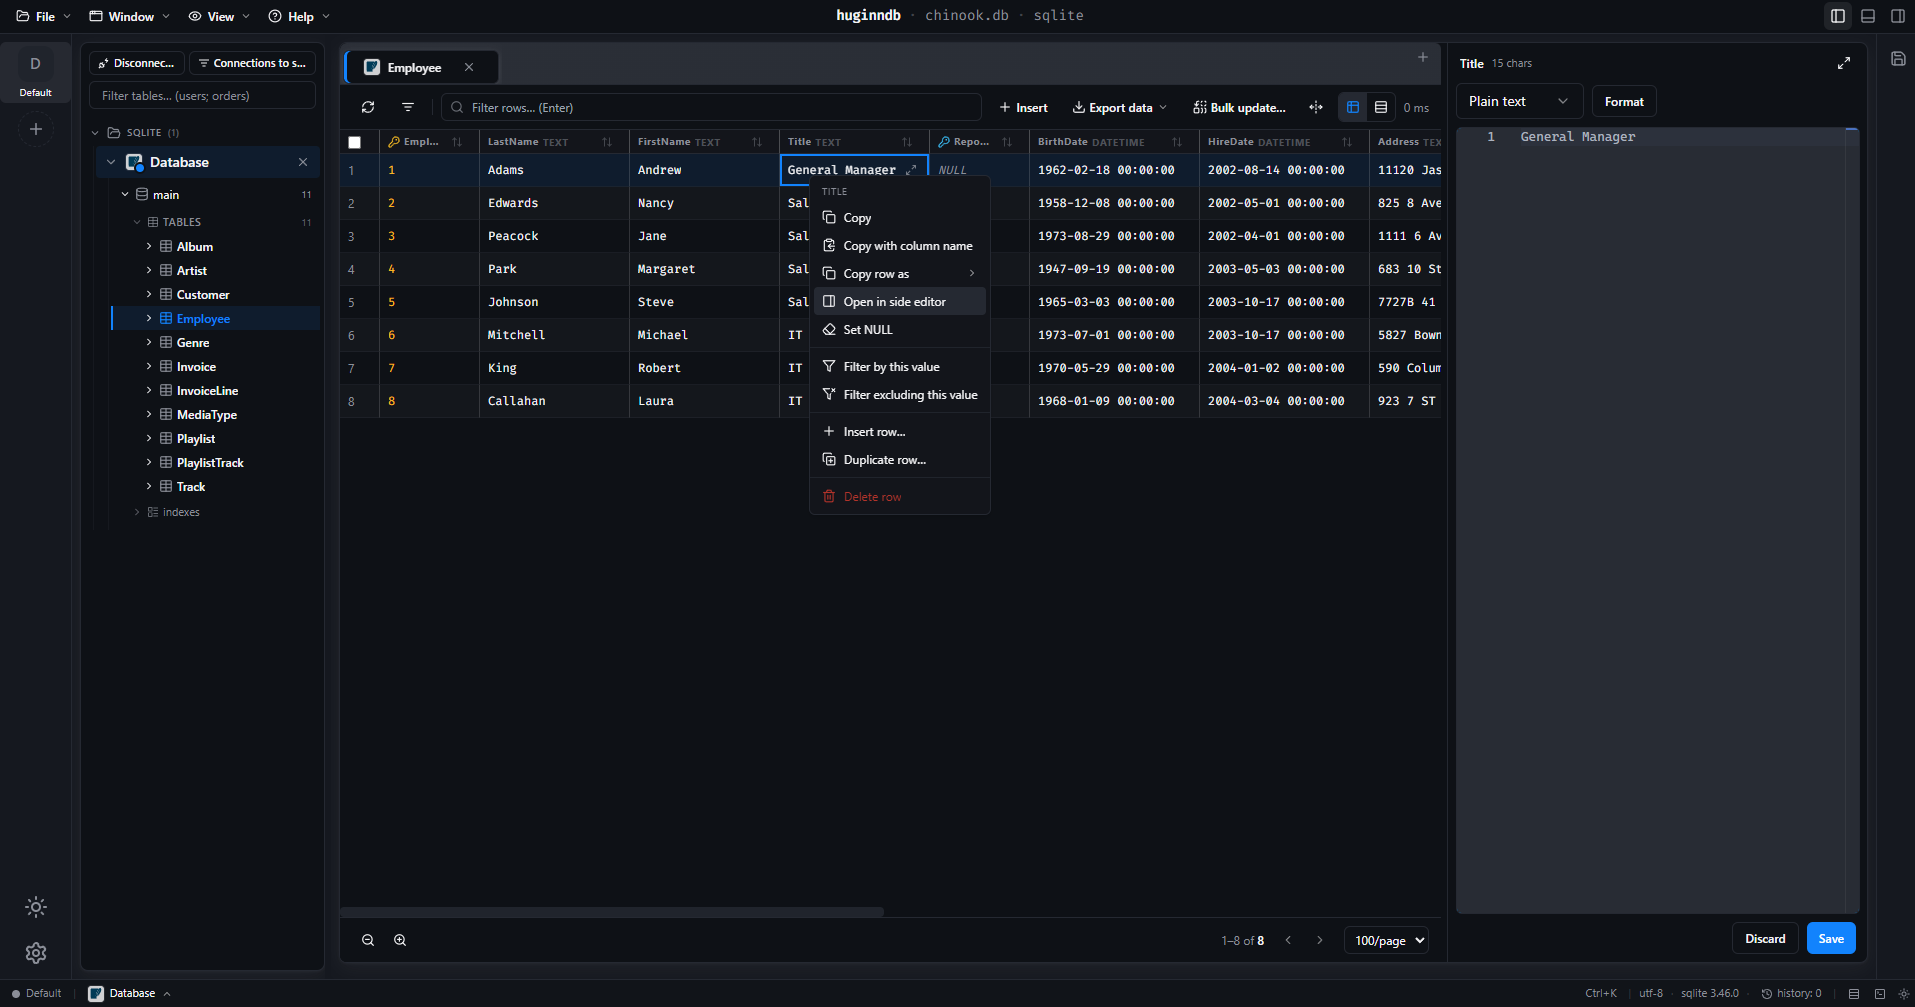
Task: Expand the indexes group
Action: point(137,512)
